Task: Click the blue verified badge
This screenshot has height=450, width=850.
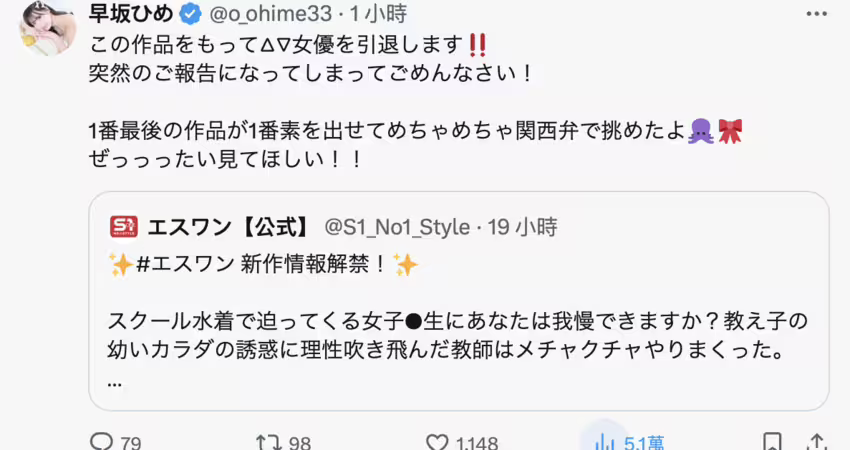Action: pyautogui.click(x=189, y=15)
